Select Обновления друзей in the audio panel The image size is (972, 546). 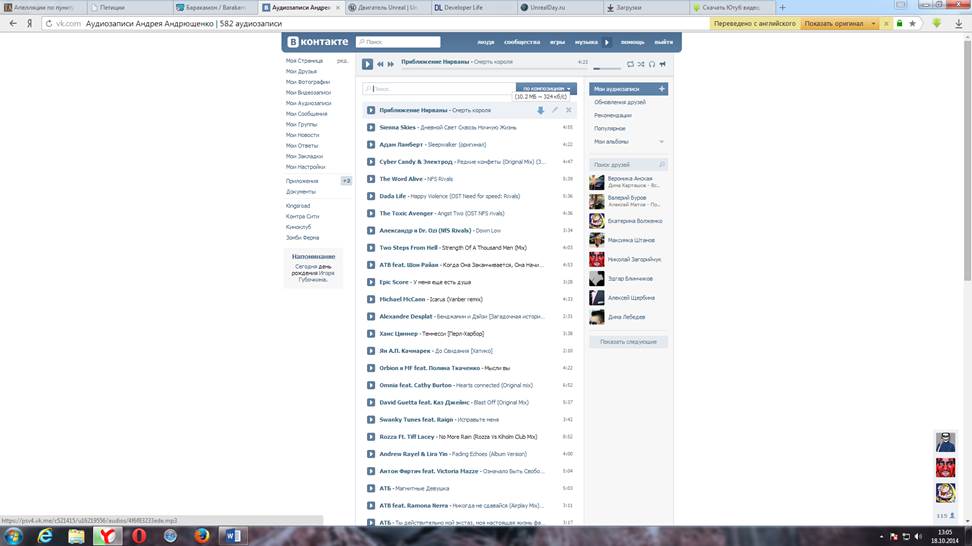click(x=620, y=102)
